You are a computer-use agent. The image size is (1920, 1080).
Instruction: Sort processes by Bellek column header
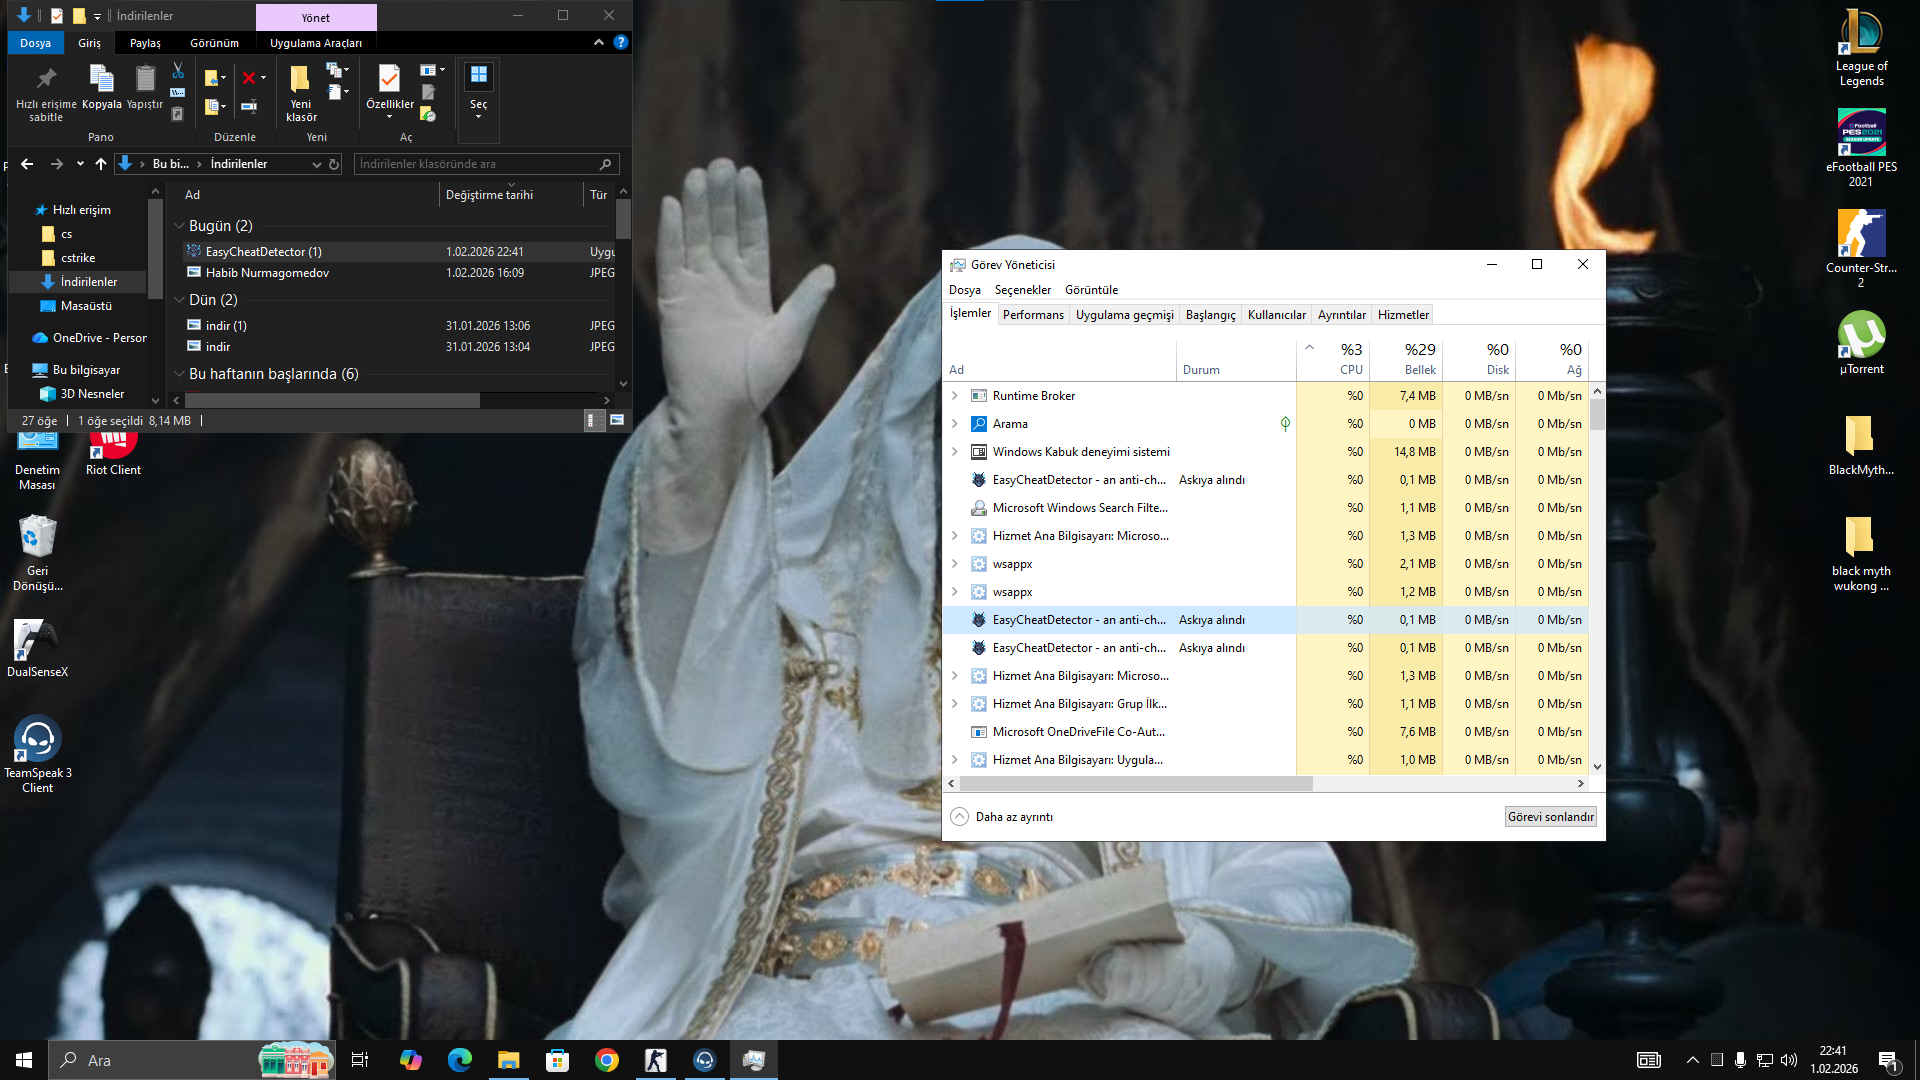[x=1406, y=359]
